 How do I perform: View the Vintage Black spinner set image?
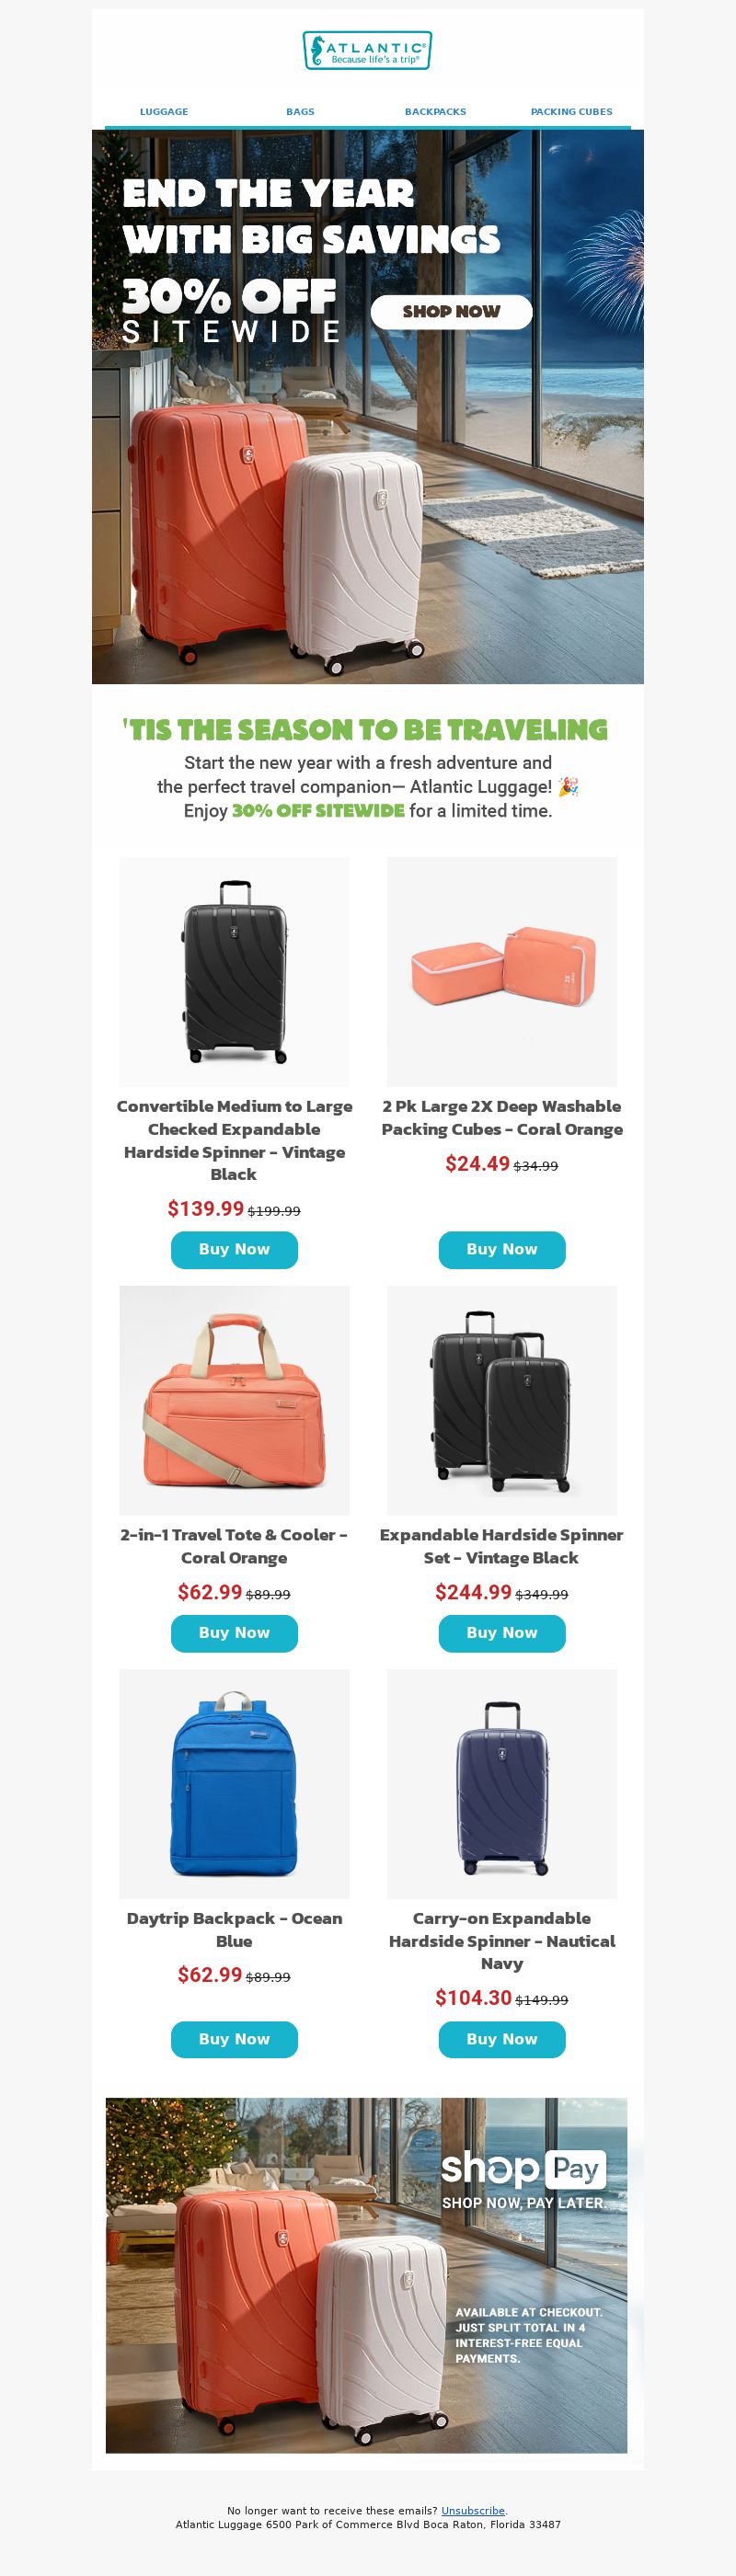tap(502, 1400)
